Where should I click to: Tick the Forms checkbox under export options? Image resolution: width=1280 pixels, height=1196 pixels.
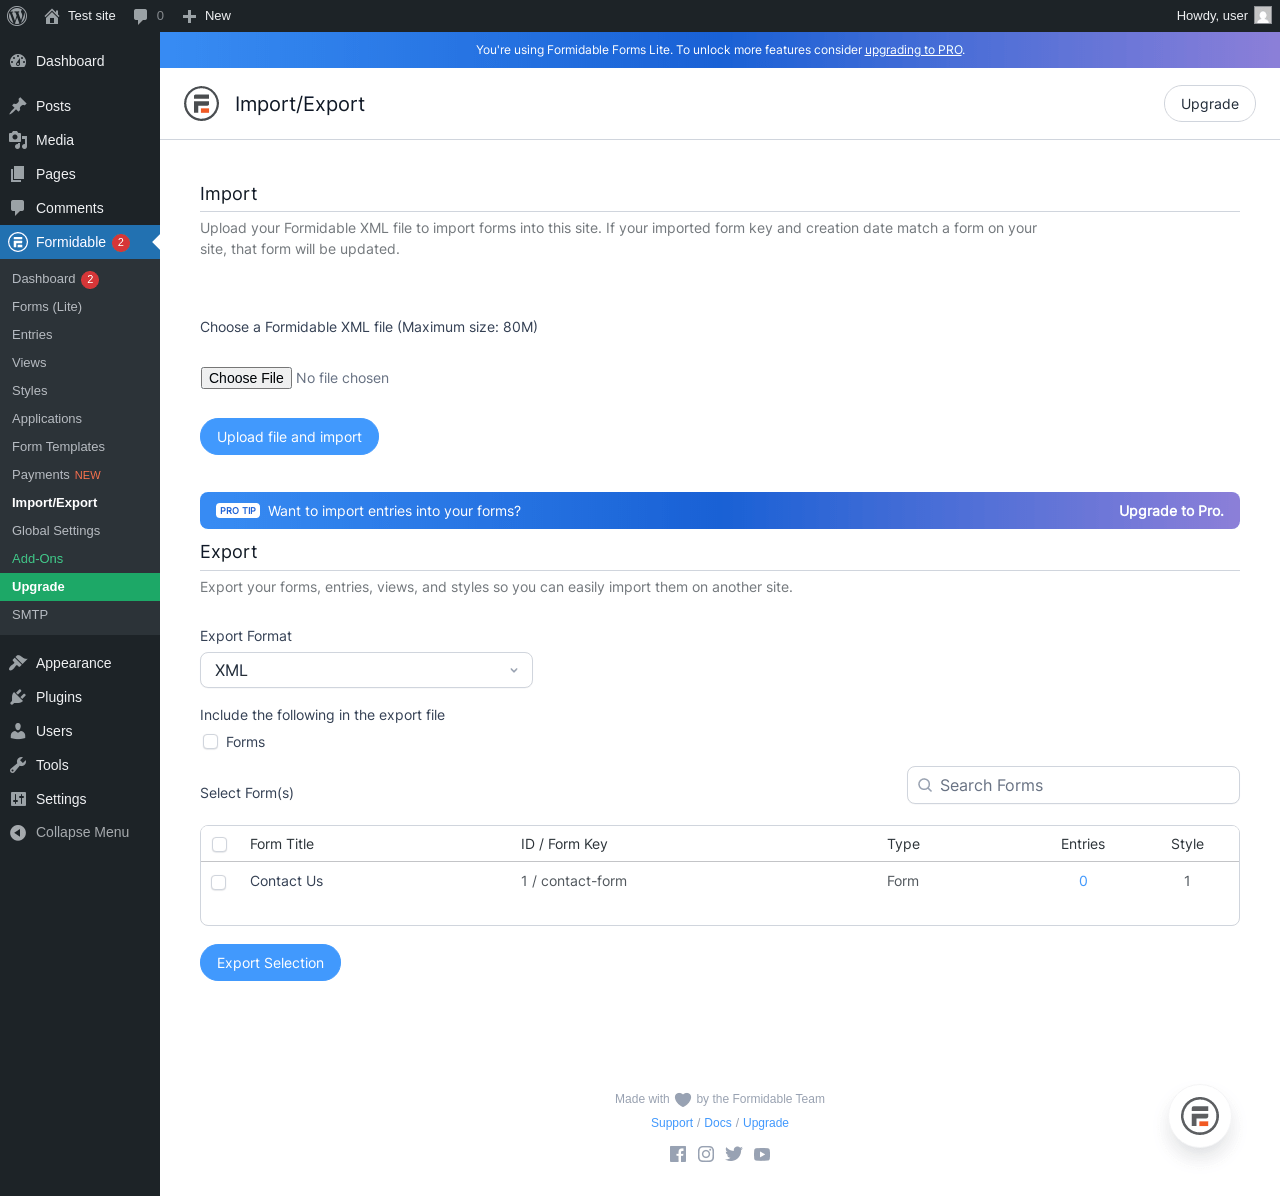pyautogui.click(x=210, y=742)
